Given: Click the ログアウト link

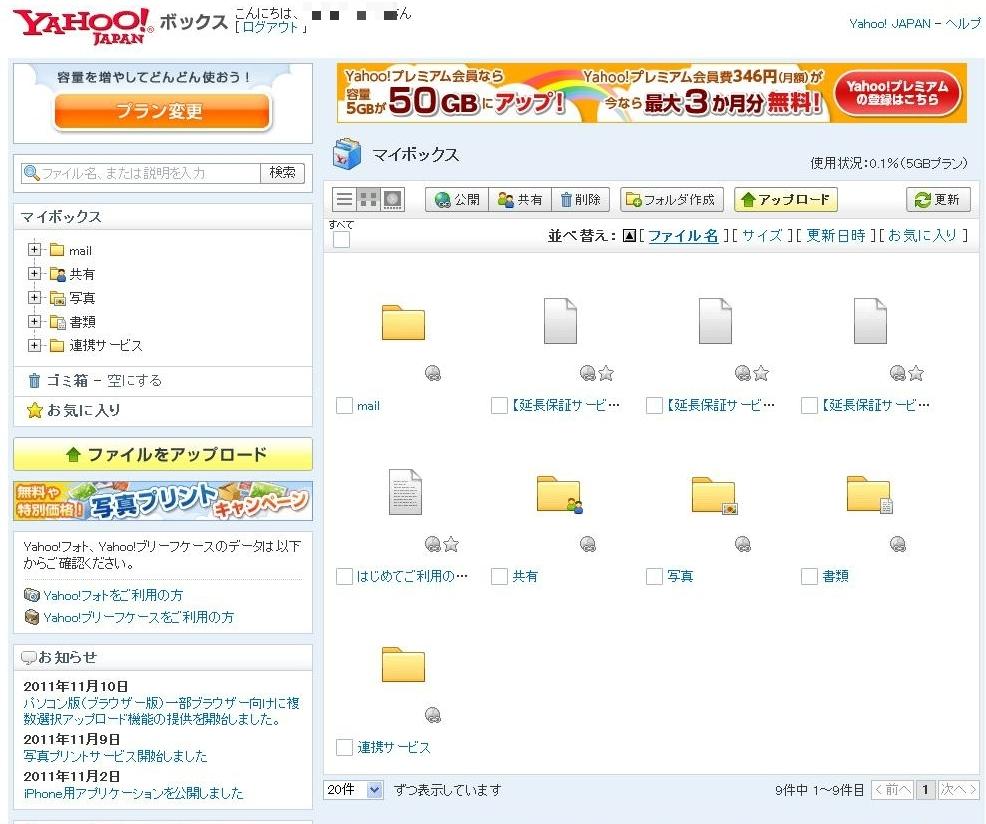Looking at the screenshot, I should (x=270, y=27).
